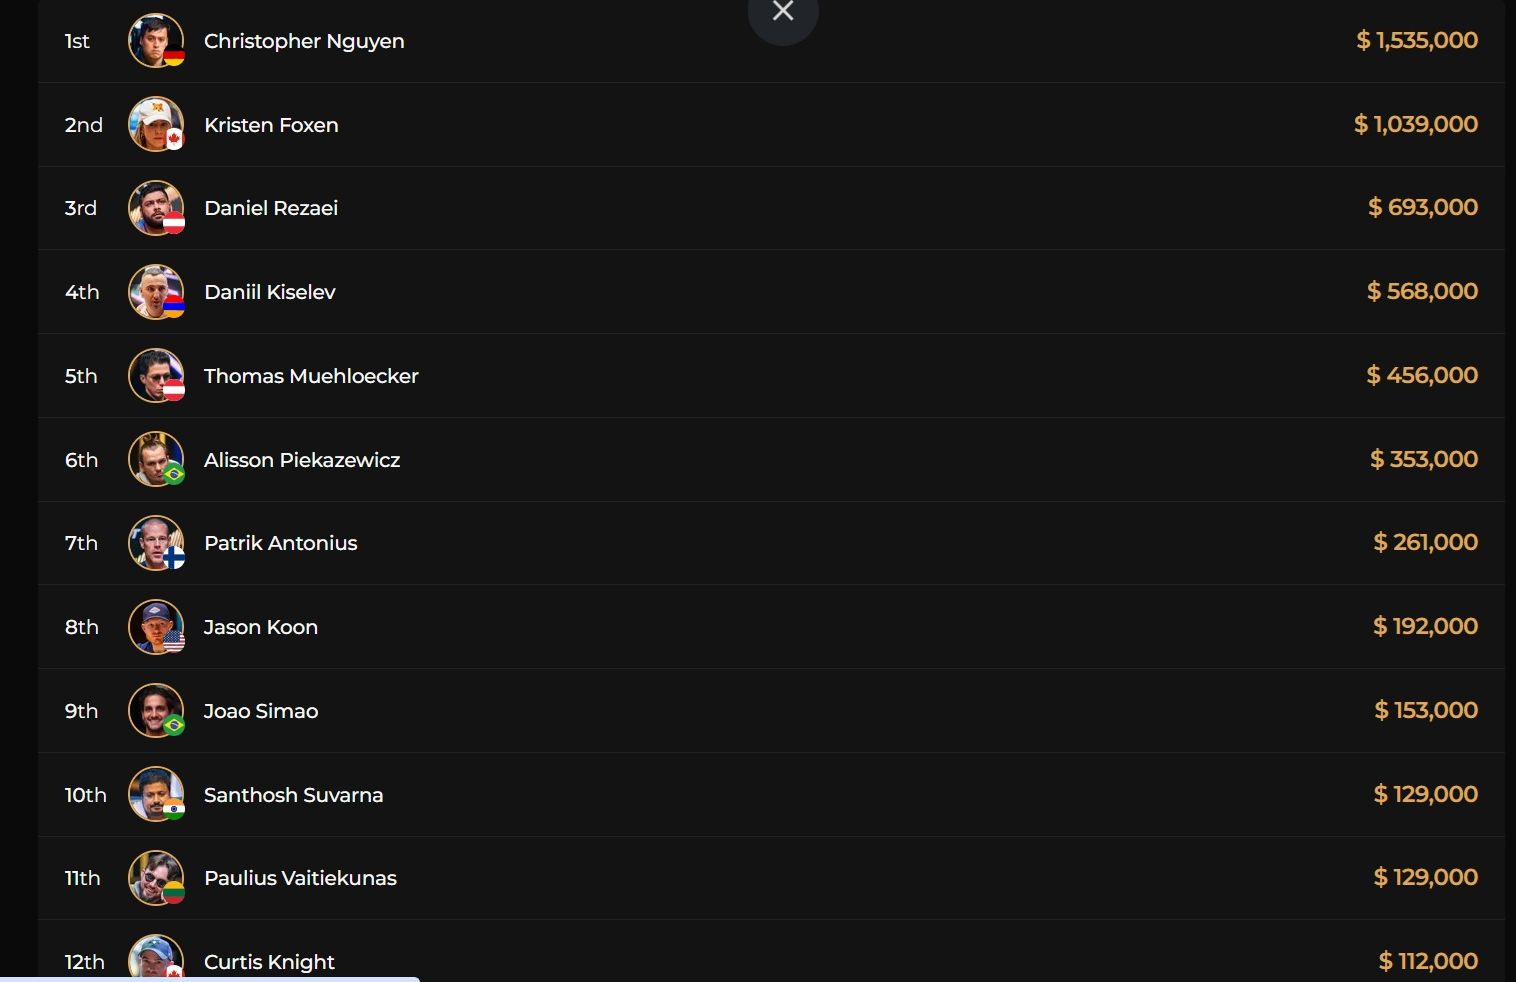Select the Patrik Antonius player name
Viewport: 1516px width, 982px height.
[281, 543]
